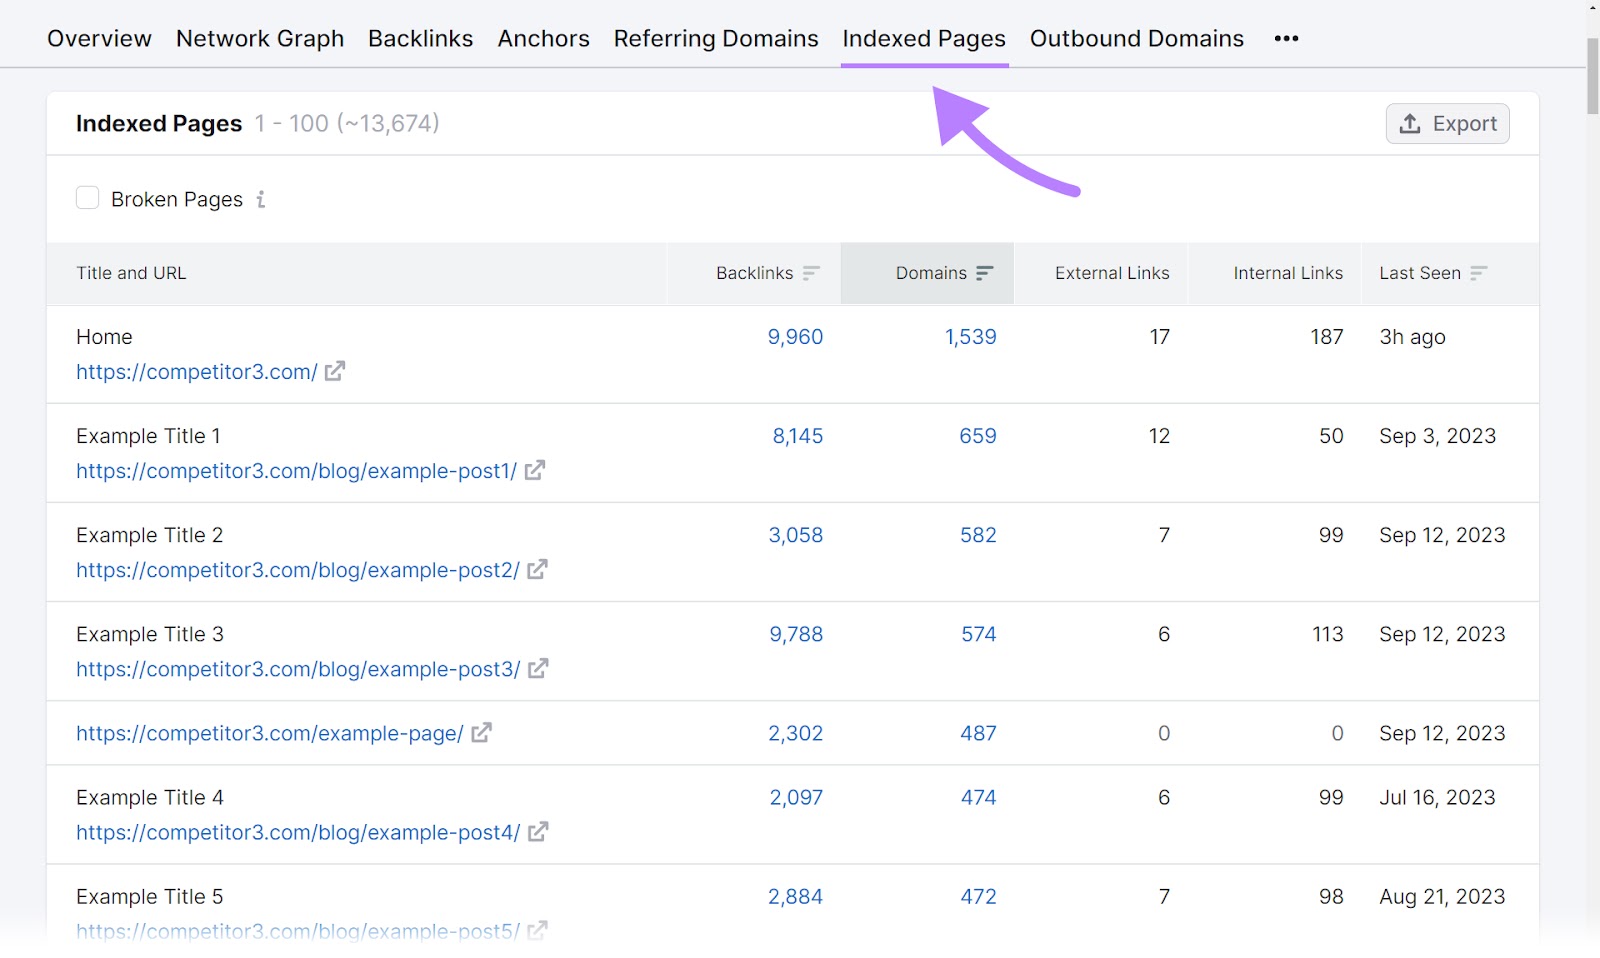Click the Domains column sort icon

(x=986, y=272)
